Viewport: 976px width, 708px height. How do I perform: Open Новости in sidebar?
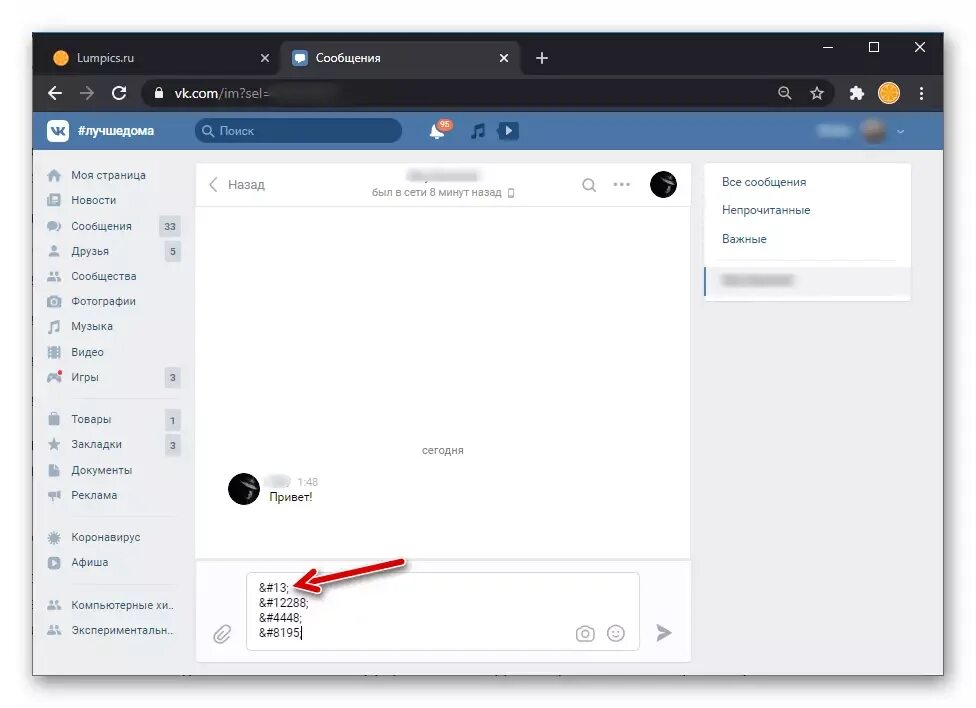93,200
